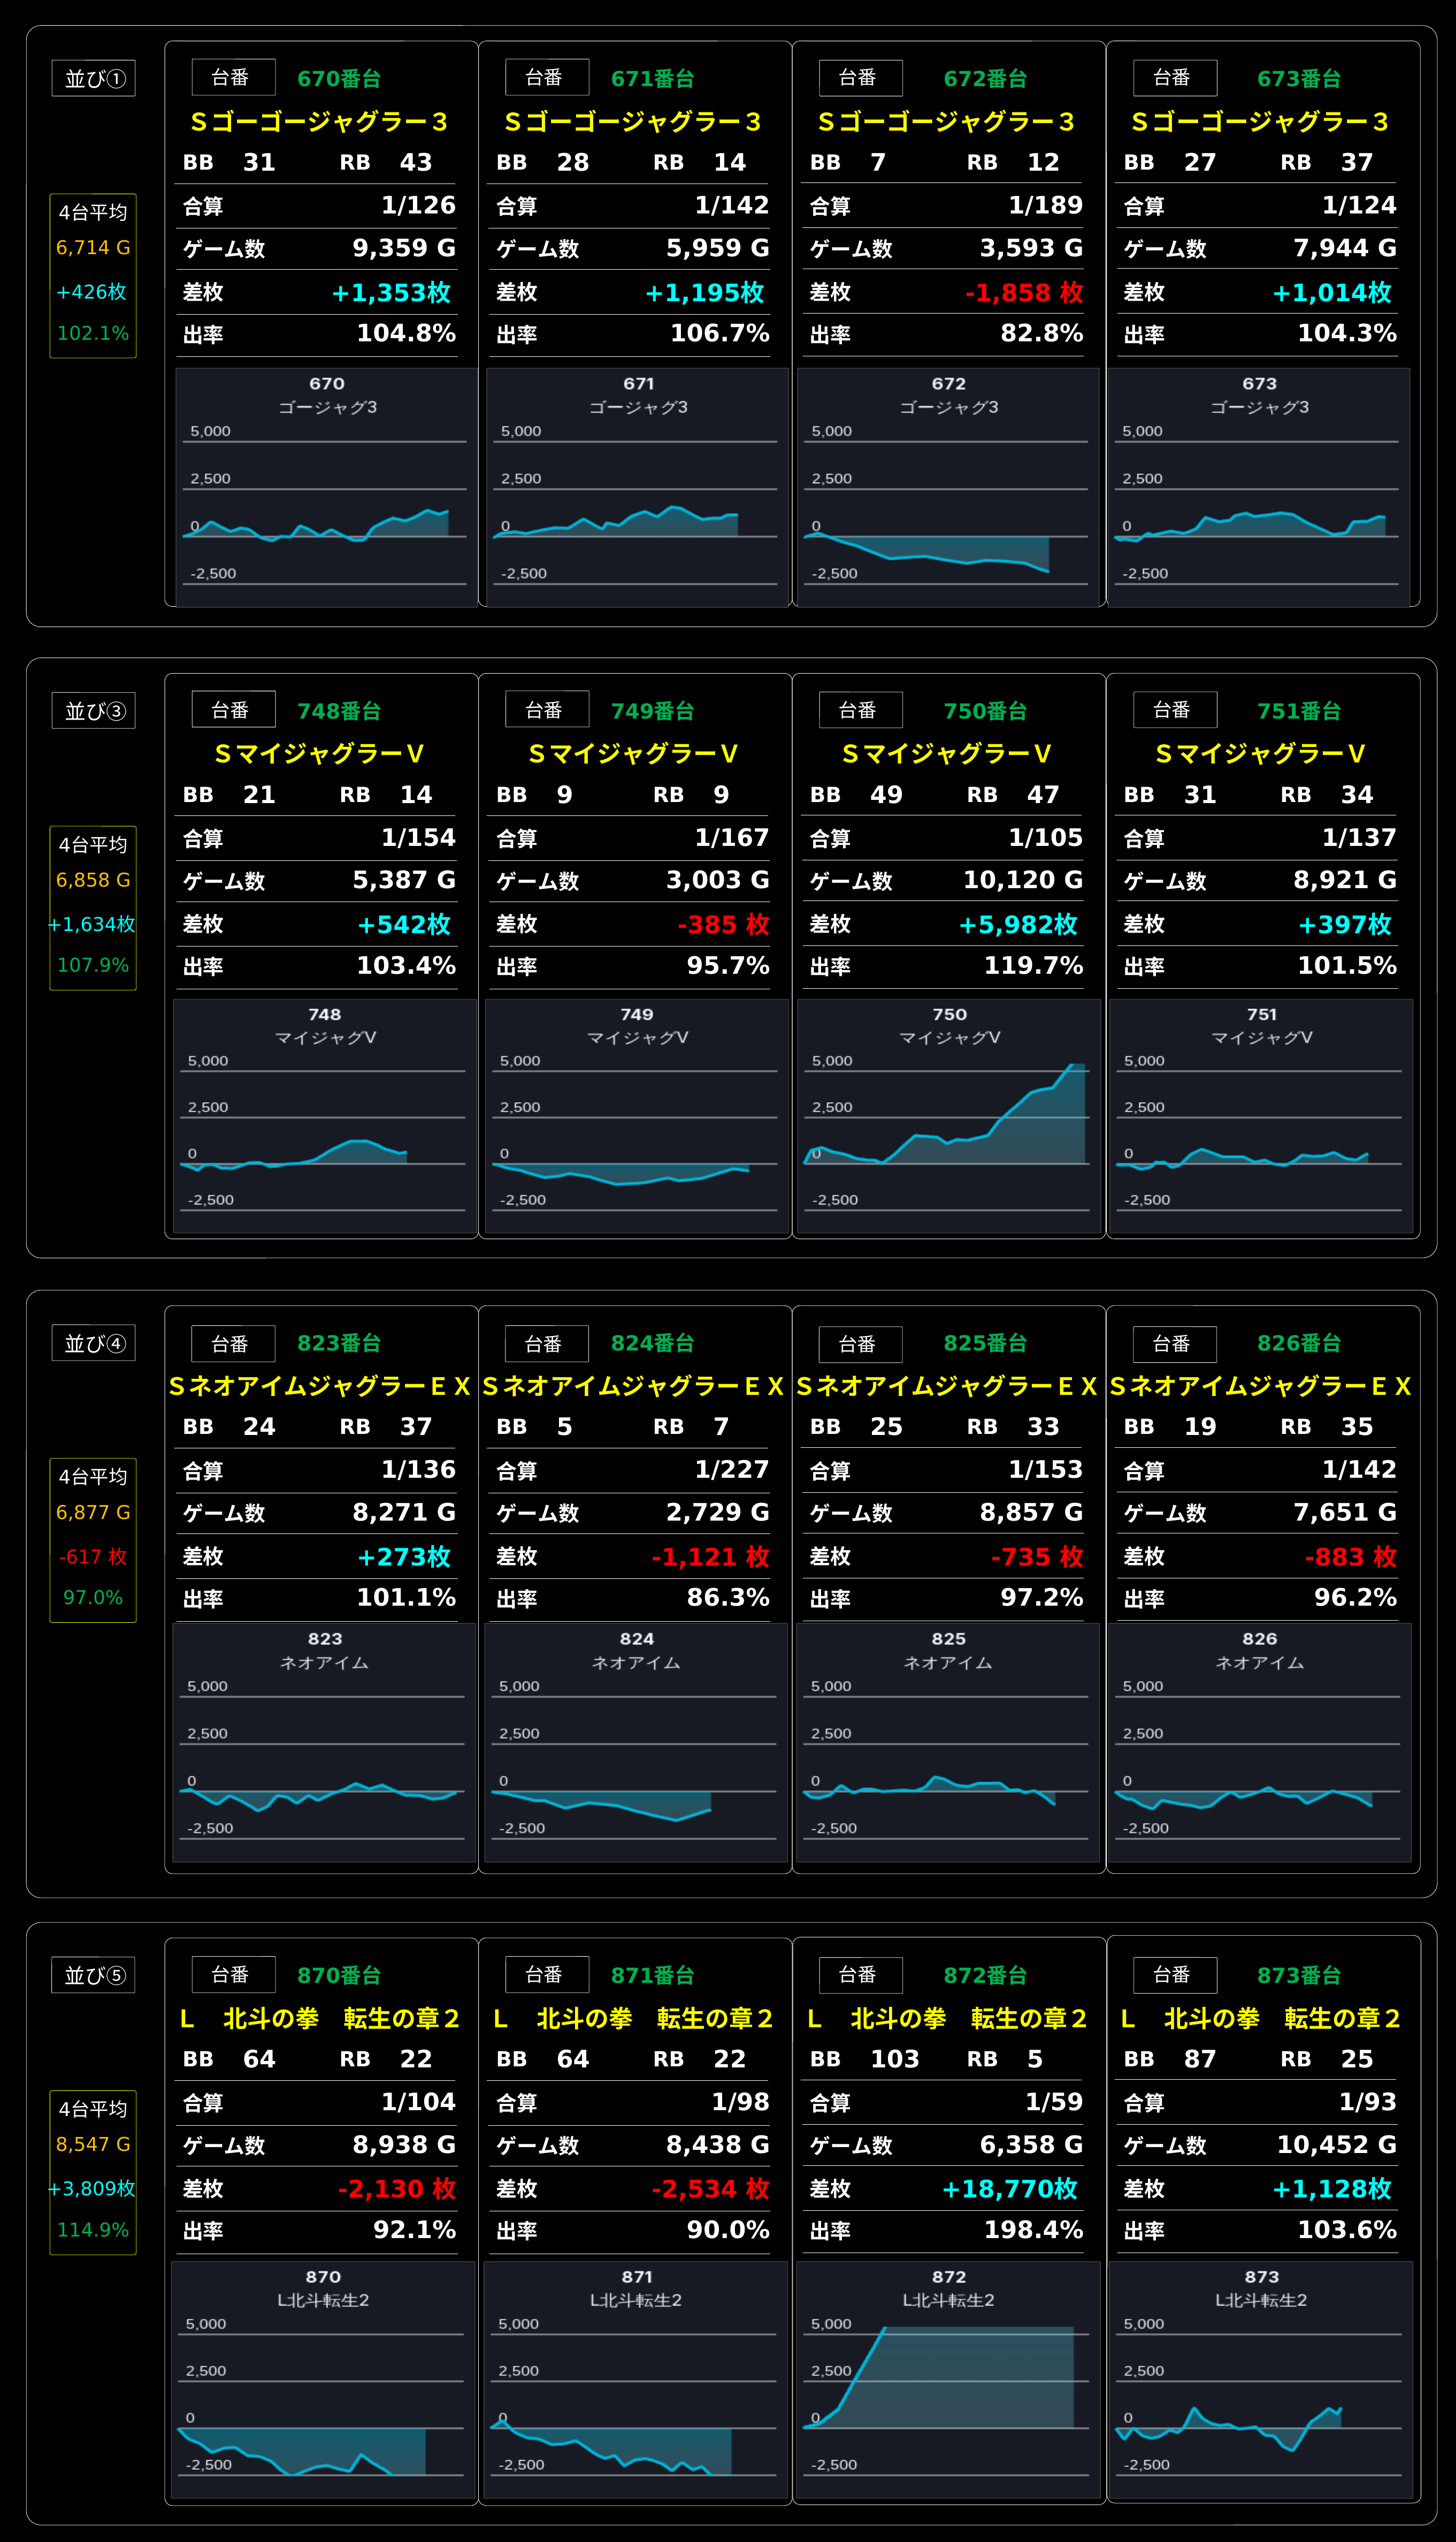Screen dimensions: 1456x2542
Task: Click the +1,634枚 four-machine average
Action: [x=92, y=924]
